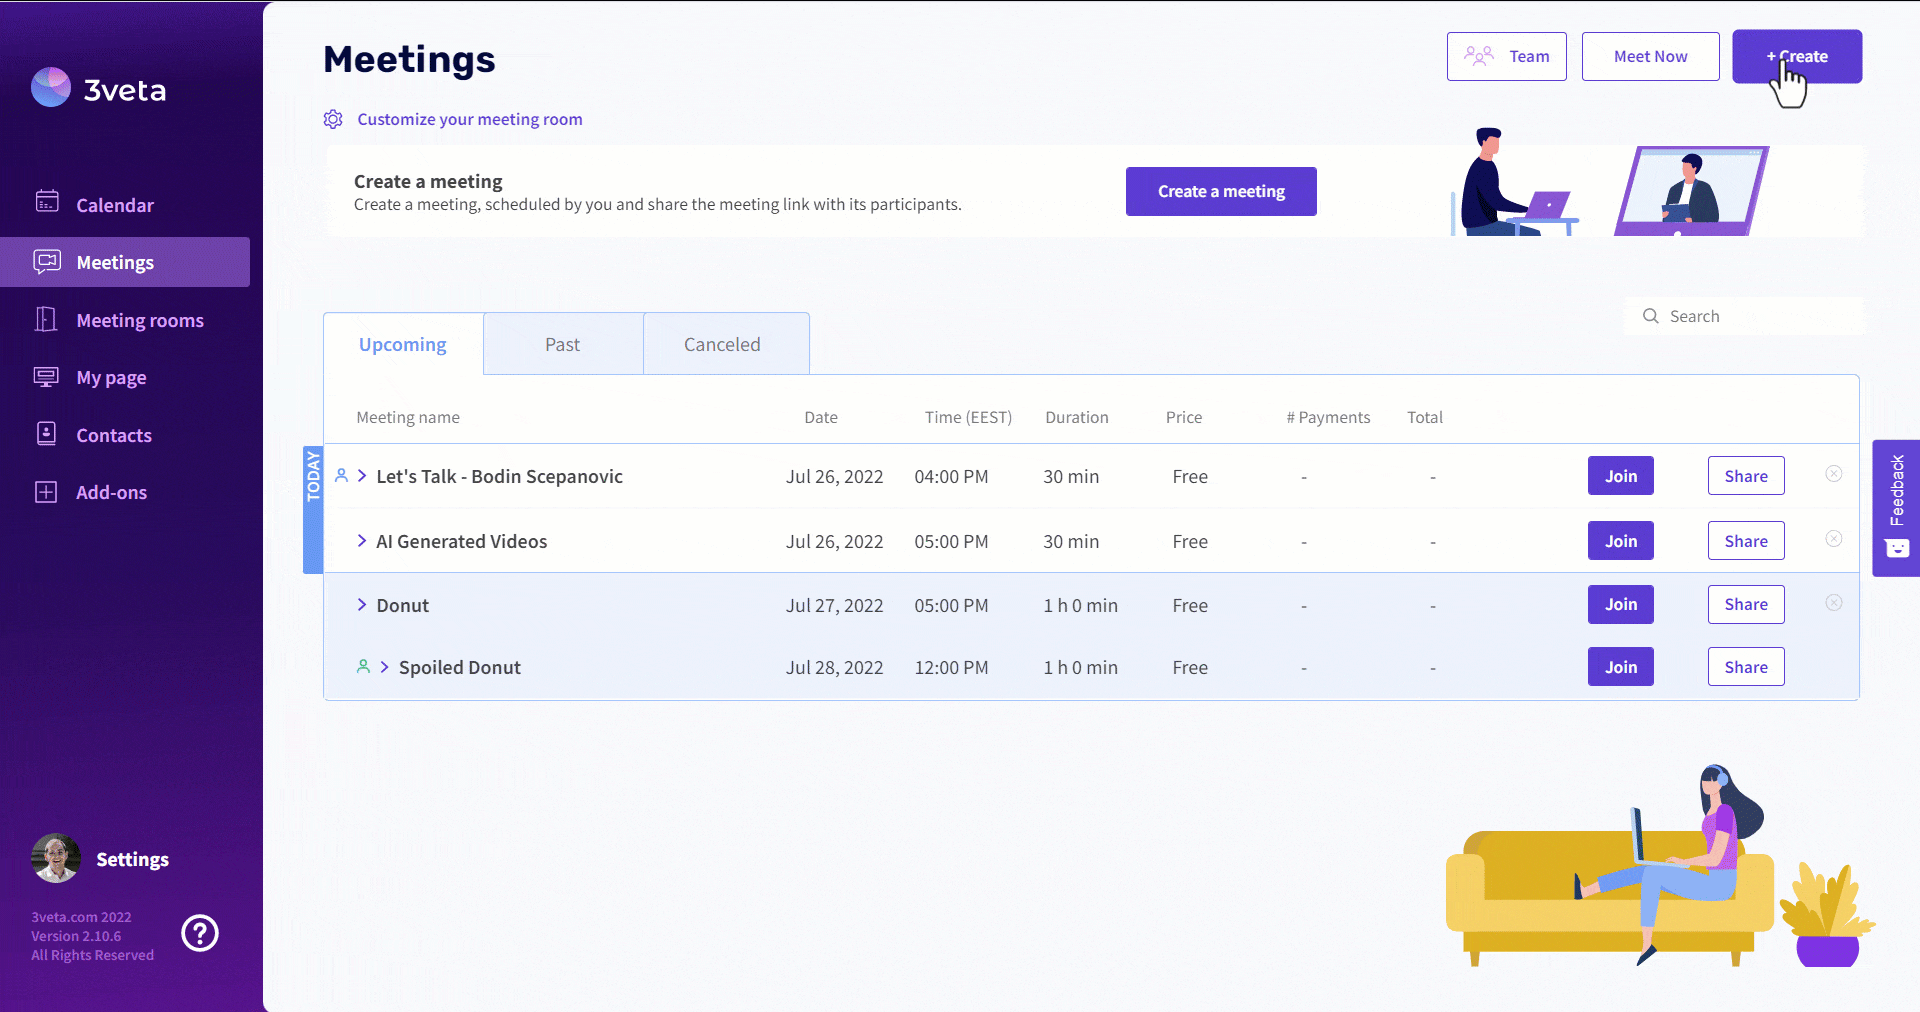The width and height of the screenshot is (1920, 1012).
Task: Expand the Spoiled Donut meeting row
Action: pos(384,667)
